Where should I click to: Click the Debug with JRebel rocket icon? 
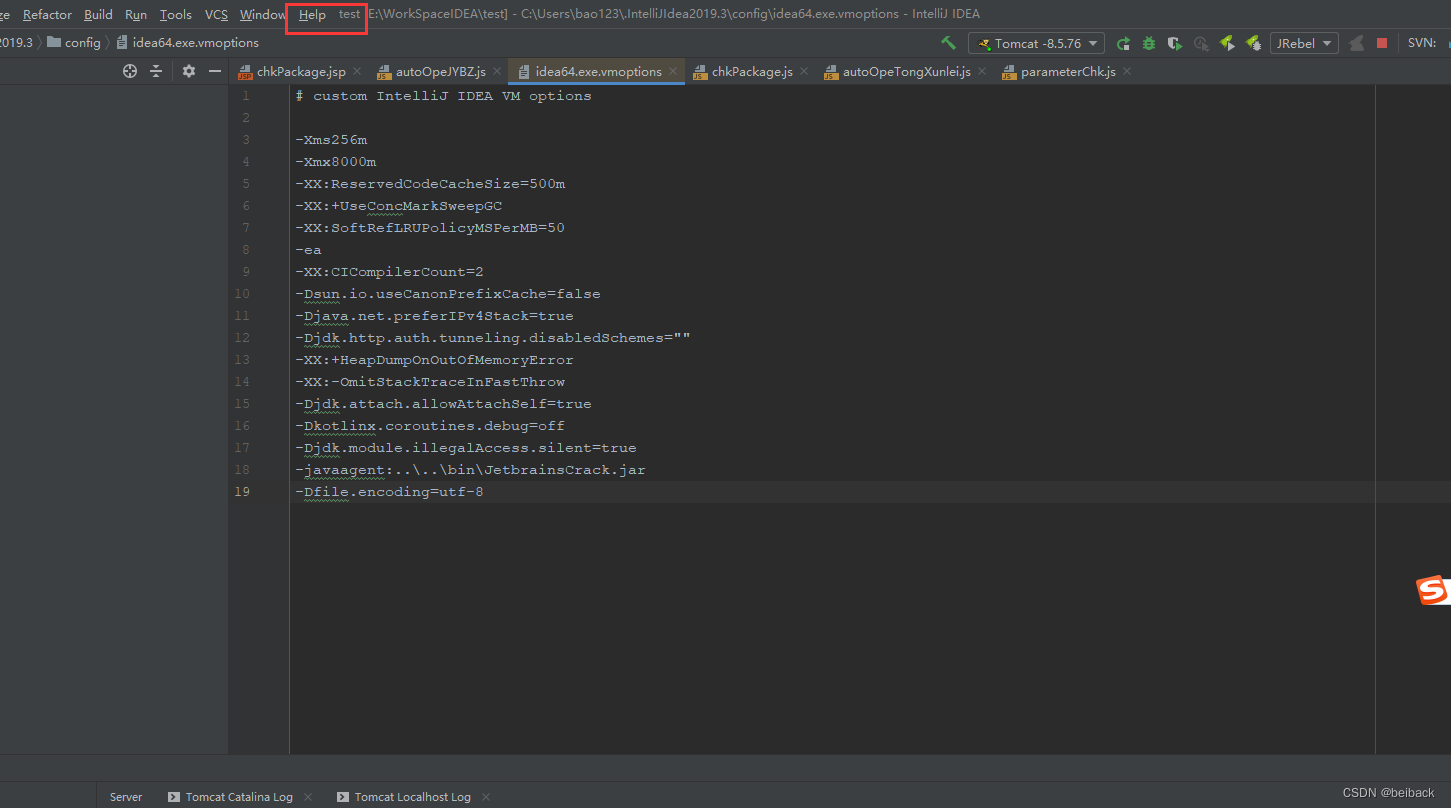[x=1253, y=43]
